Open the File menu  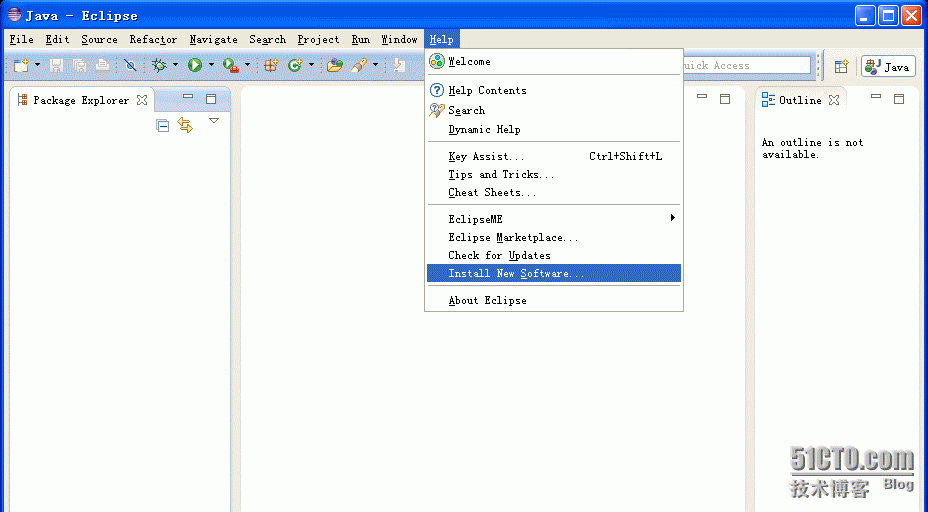pos(22,39)
